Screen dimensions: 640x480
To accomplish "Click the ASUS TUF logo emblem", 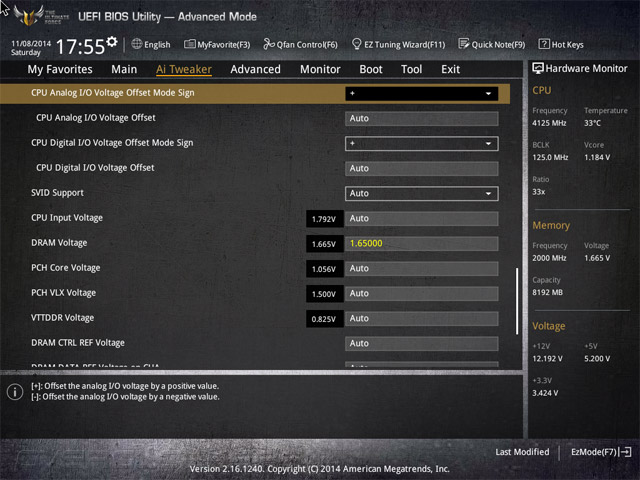I will (29, 16).
